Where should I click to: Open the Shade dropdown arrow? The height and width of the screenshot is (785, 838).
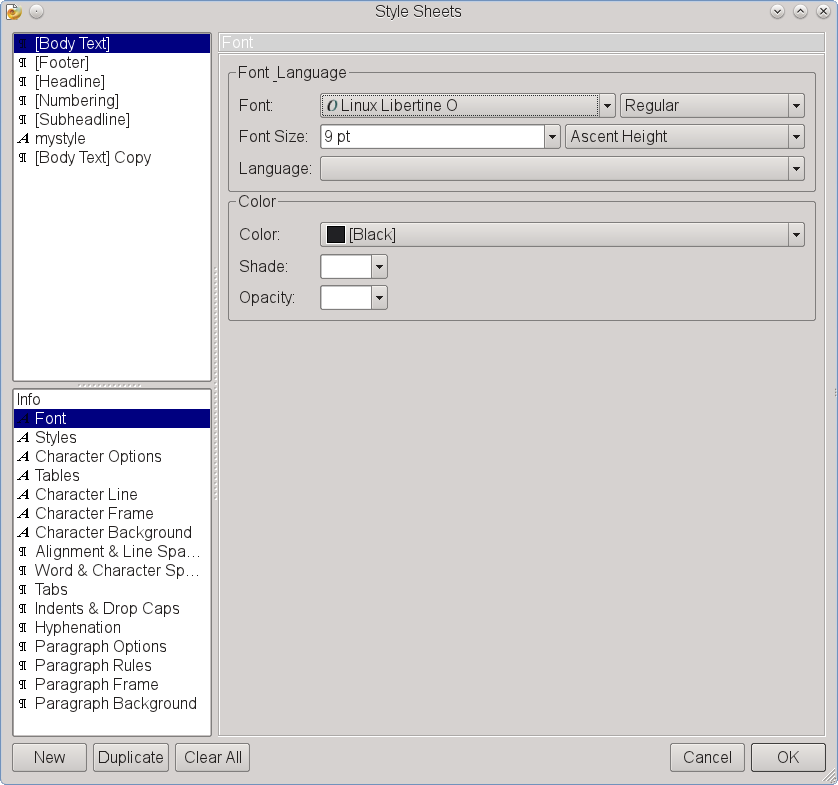379,267
